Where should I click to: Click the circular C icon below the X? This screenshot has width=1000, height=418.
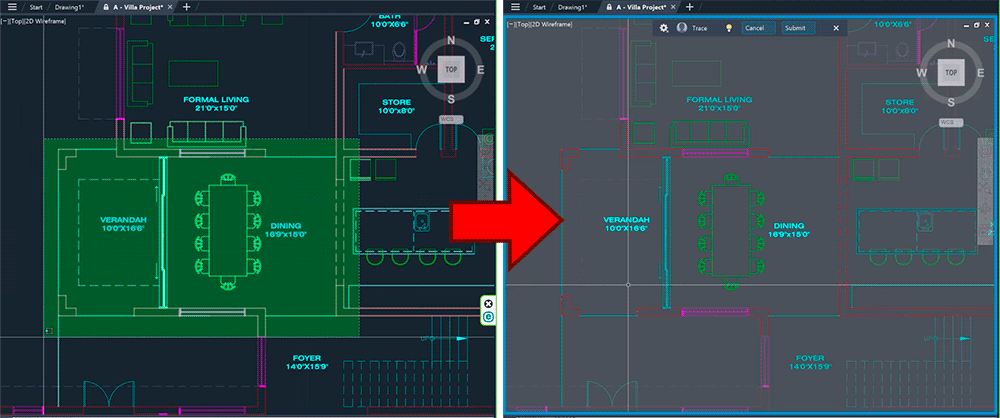pyautogui.click(x=489, y=317)
